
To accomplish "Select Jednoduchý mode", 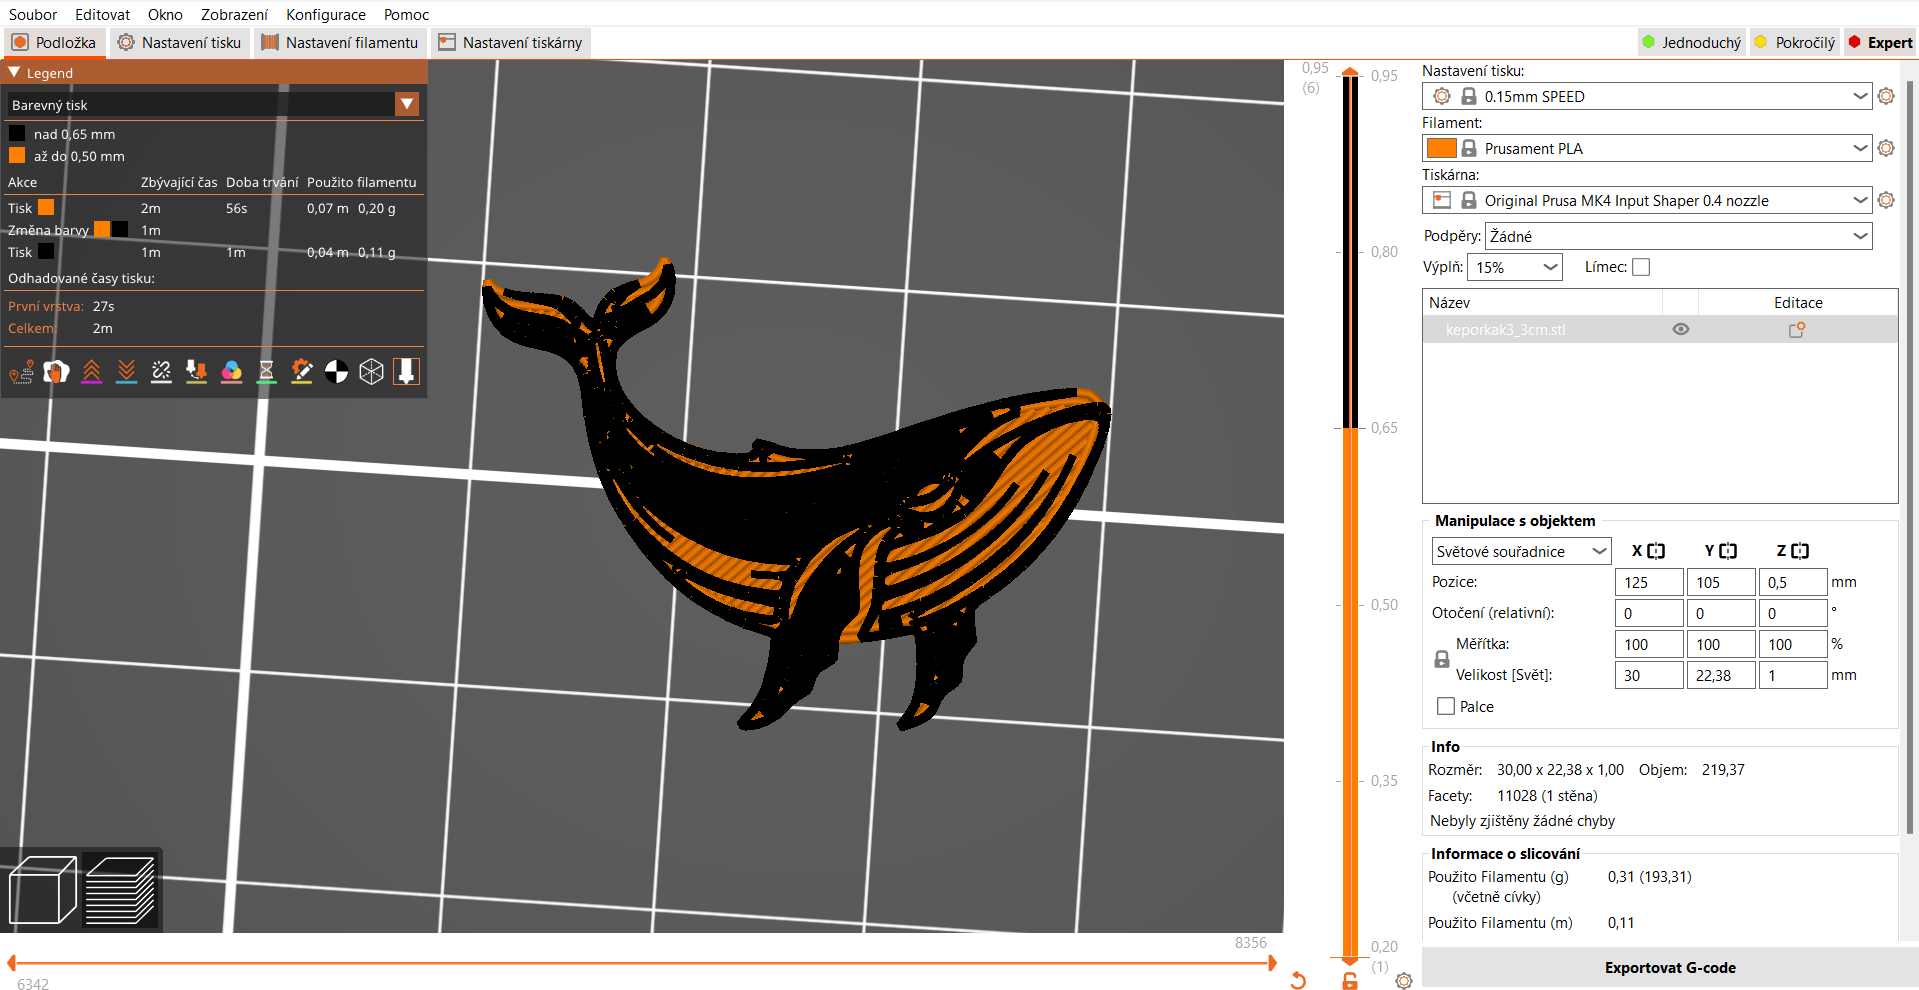I will click(1692, 42).
